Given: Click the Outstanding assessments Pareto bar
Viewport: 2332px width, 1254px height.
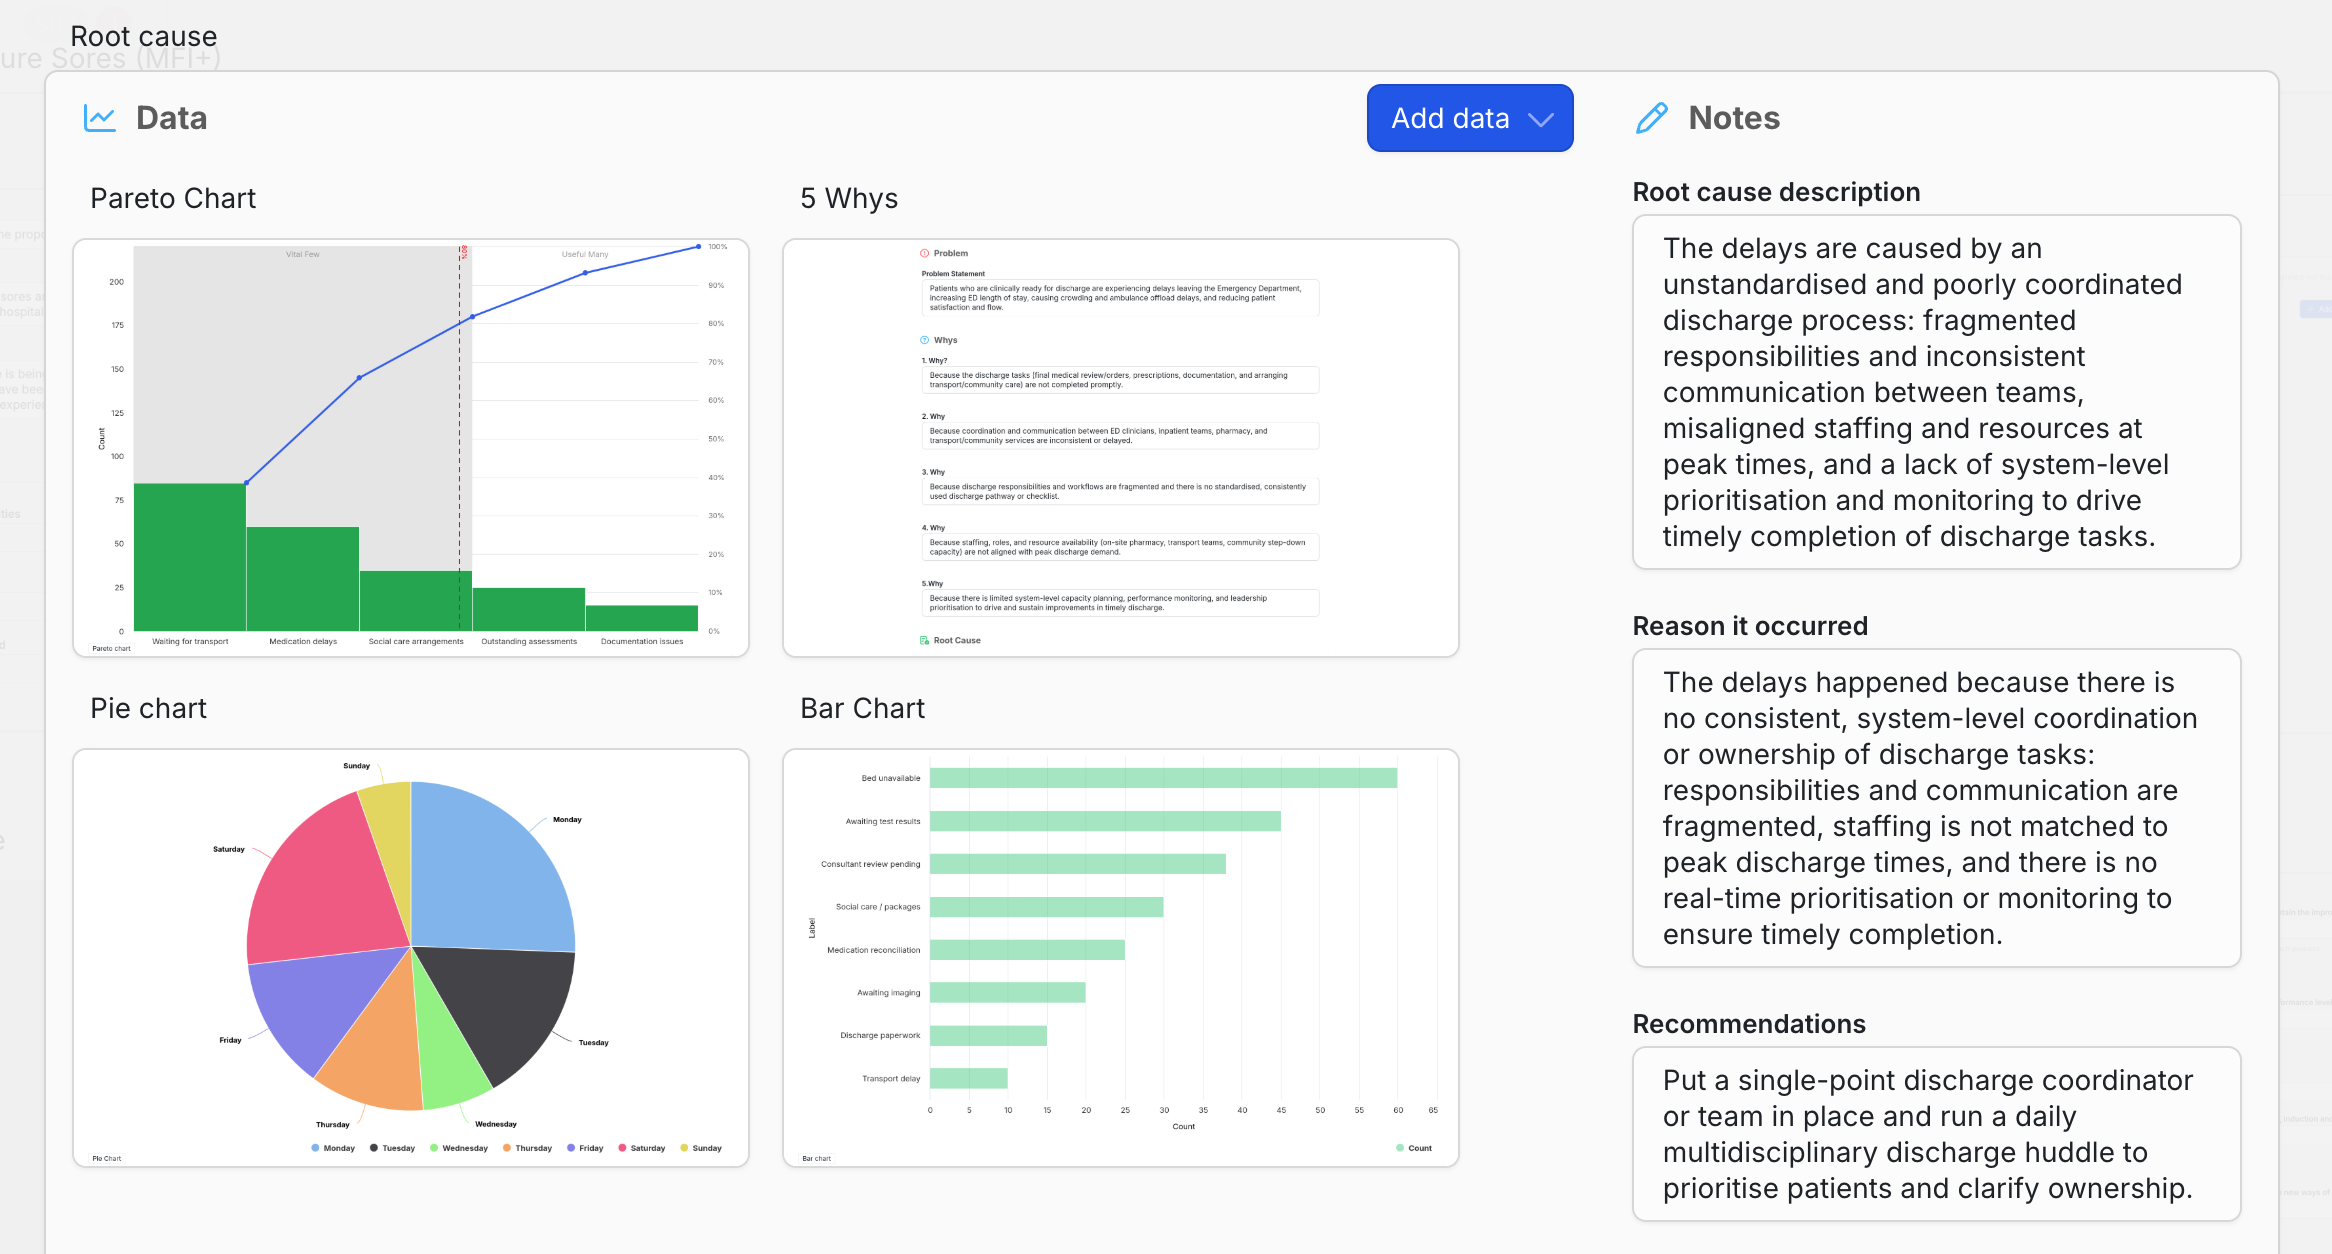Looking at the screenshot, I should (529, 609).
